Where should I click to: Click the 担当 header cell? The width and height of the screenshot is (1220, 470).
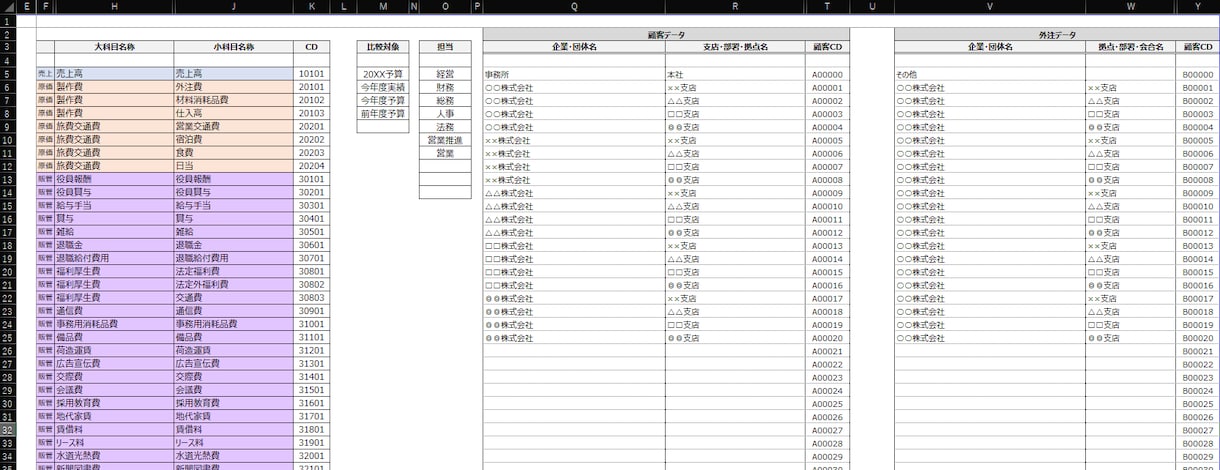pos(444,47)
